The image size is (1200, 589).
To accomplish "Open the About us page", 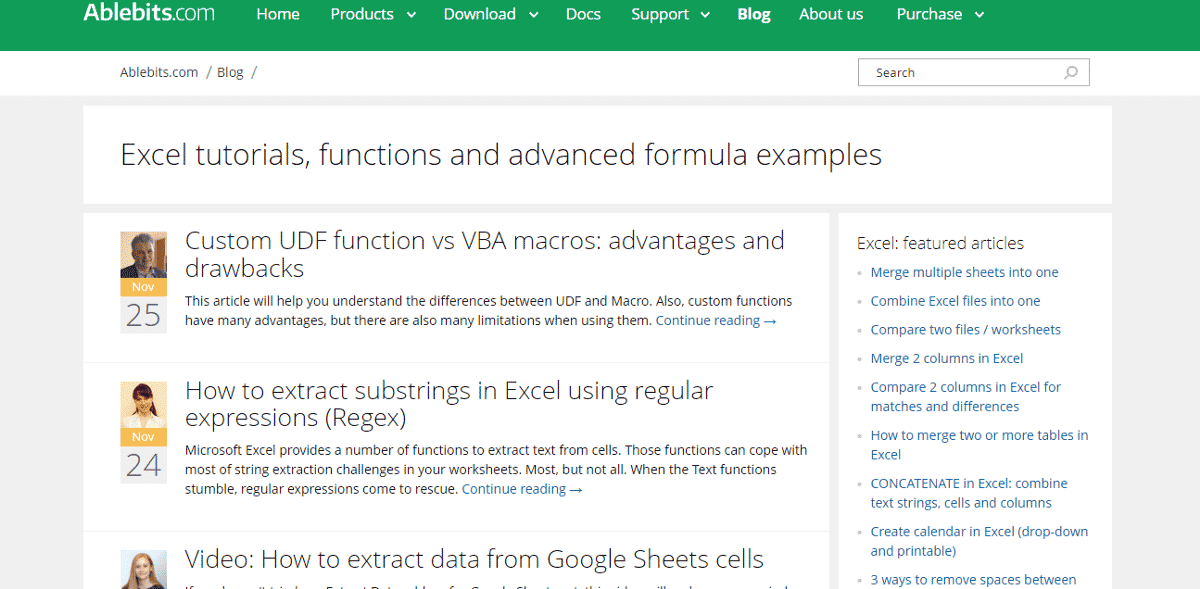I will (x=831, y=14).
